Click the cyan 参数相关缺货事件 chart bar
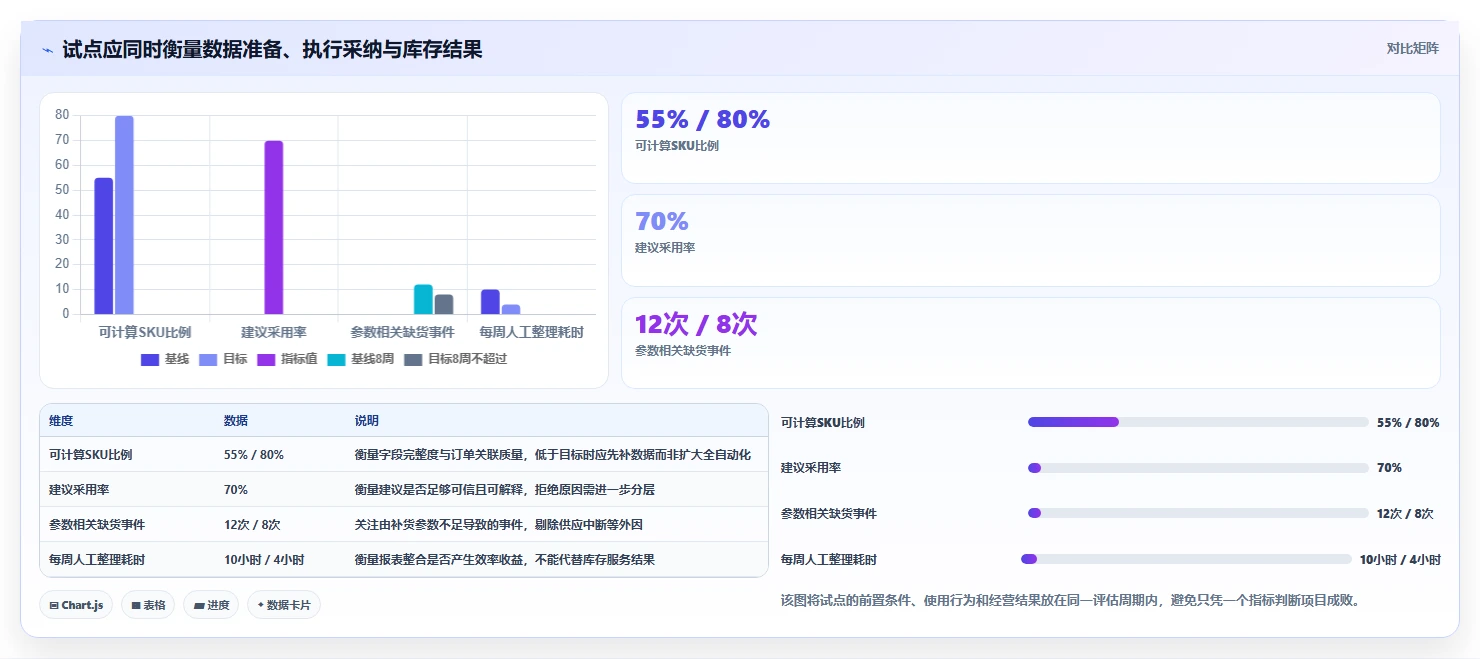1480x659 pixels. click(x=423, y=299)
